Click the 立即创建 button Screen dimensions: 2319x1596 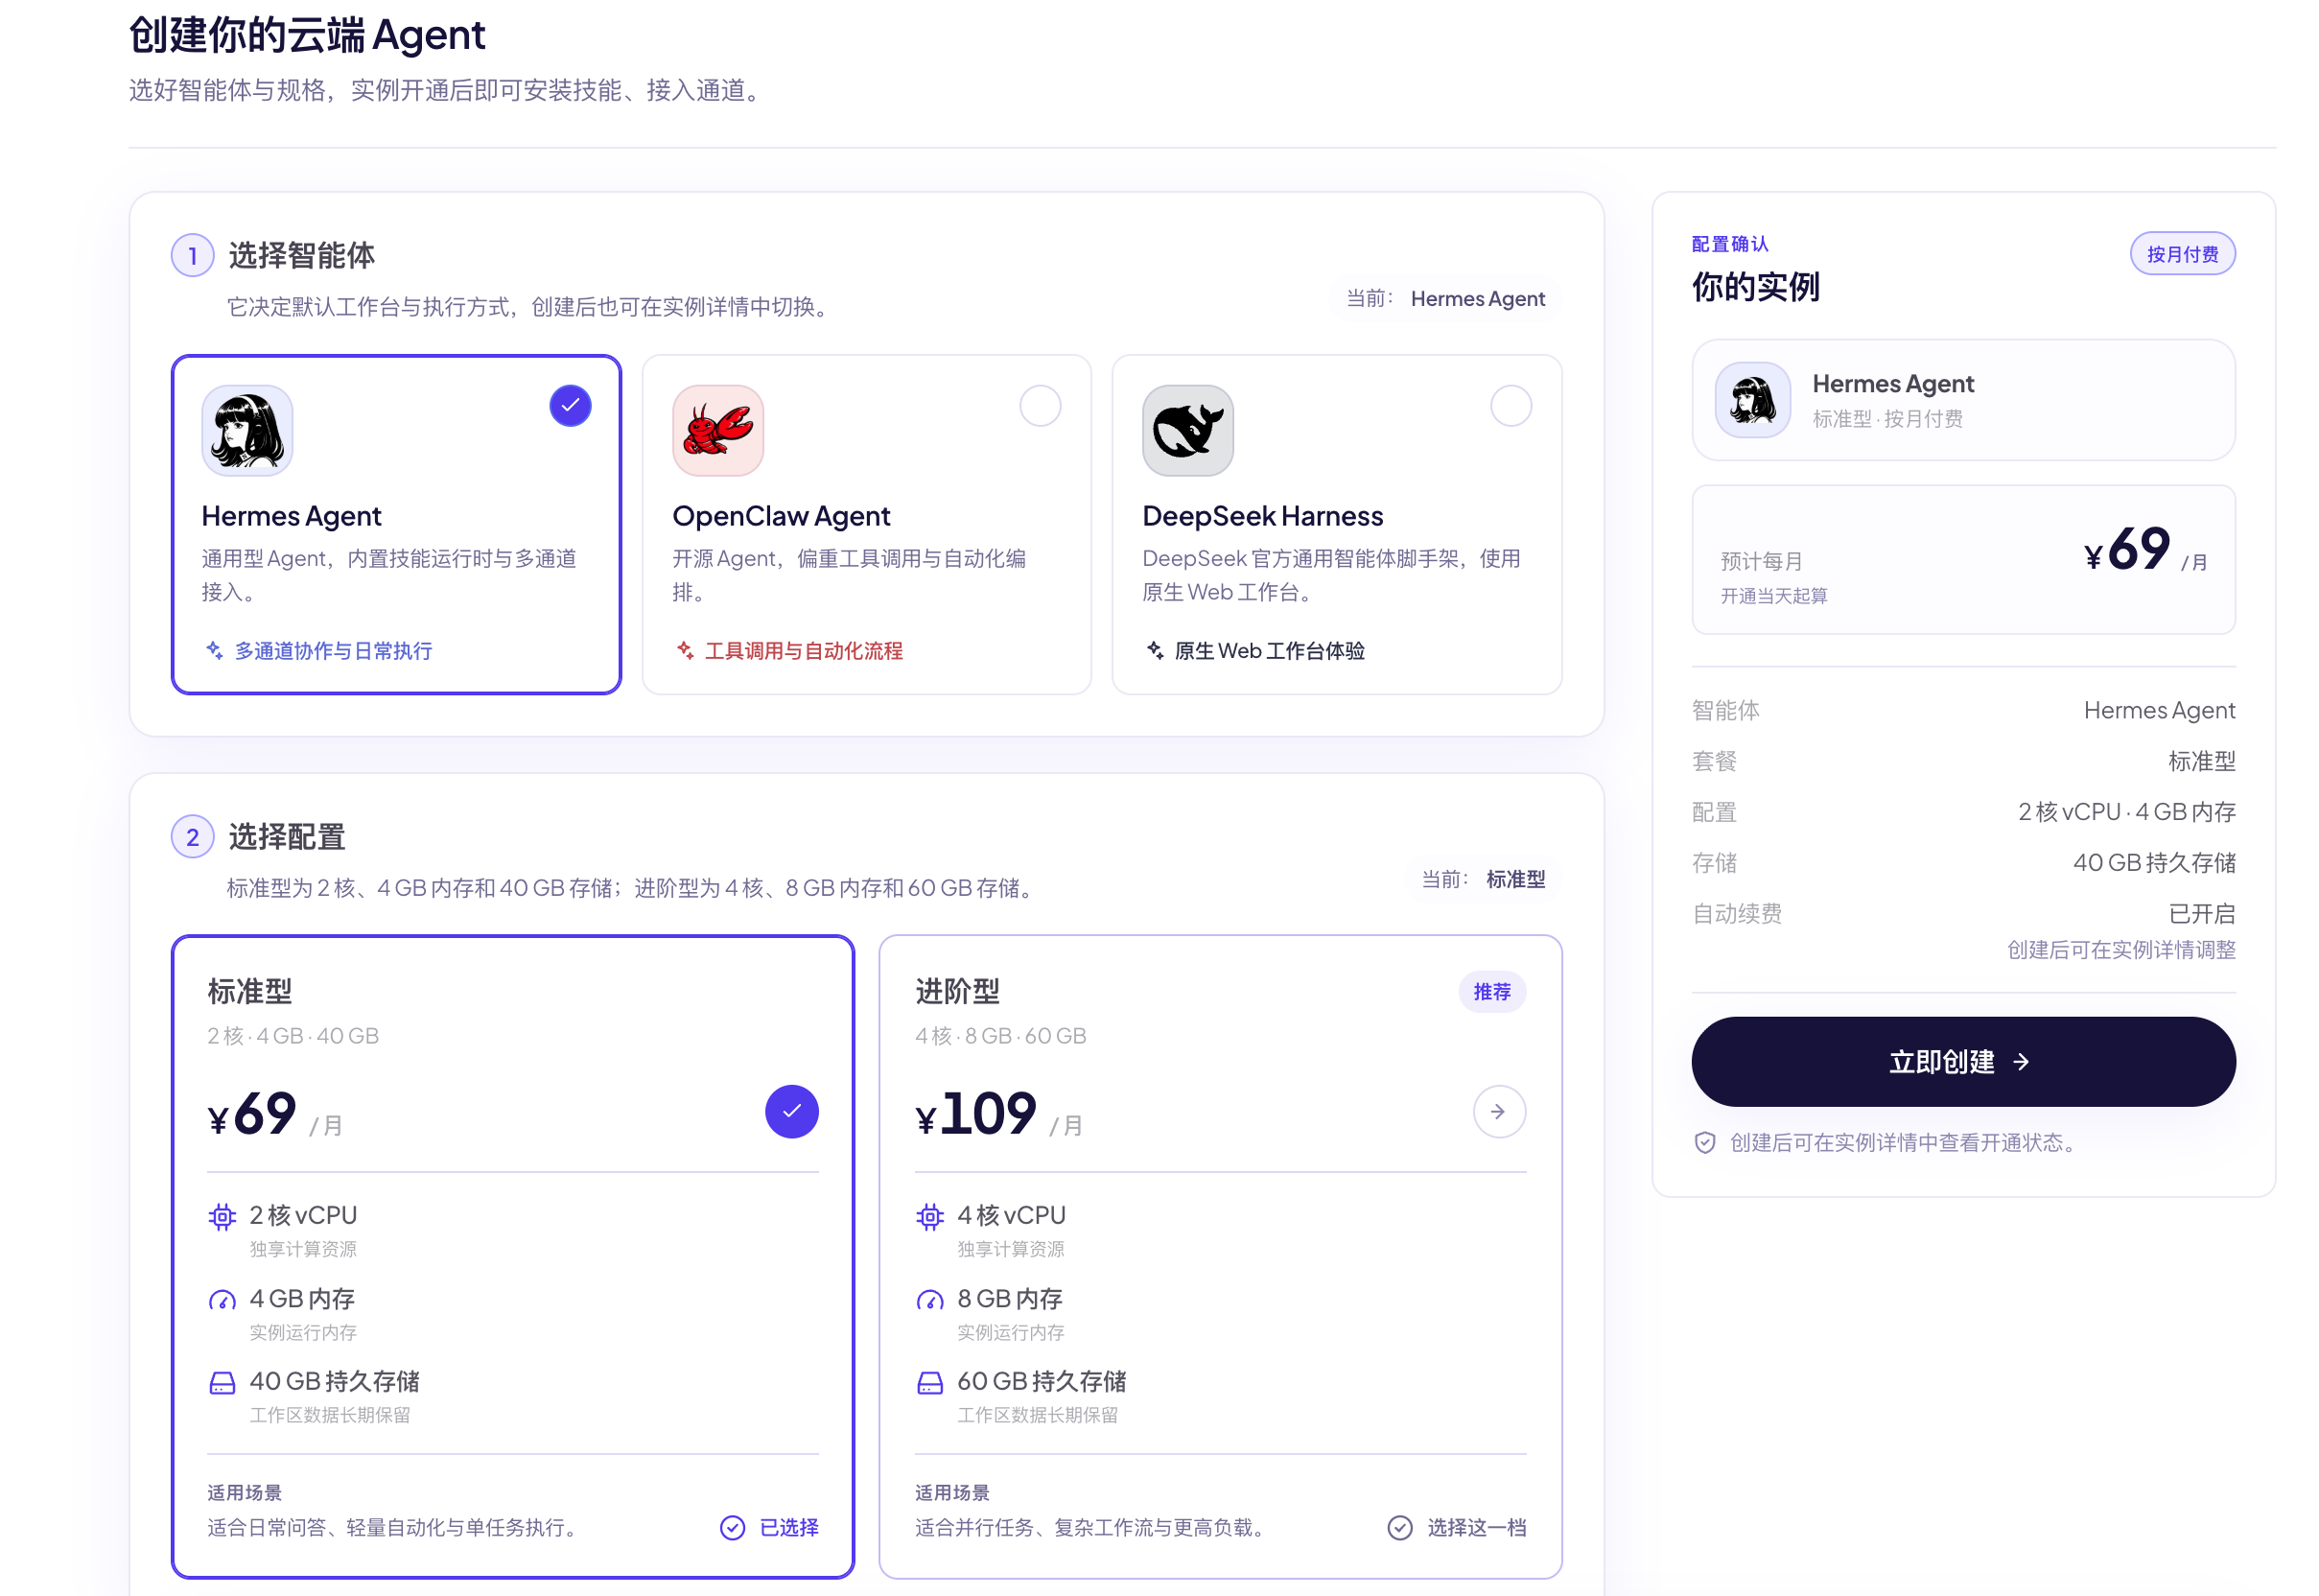pos(1963,1062)
